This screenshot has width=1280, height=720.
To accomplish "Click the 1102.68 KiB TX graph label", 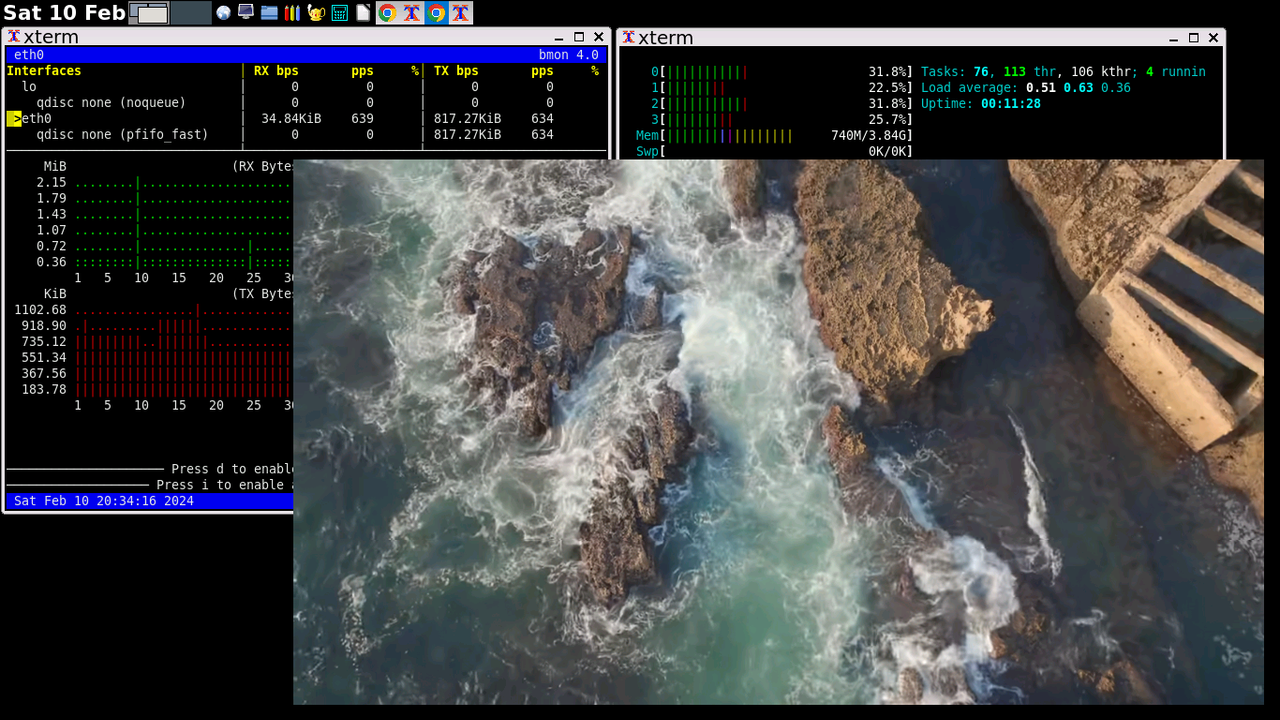I will click(x=40, y=310).
